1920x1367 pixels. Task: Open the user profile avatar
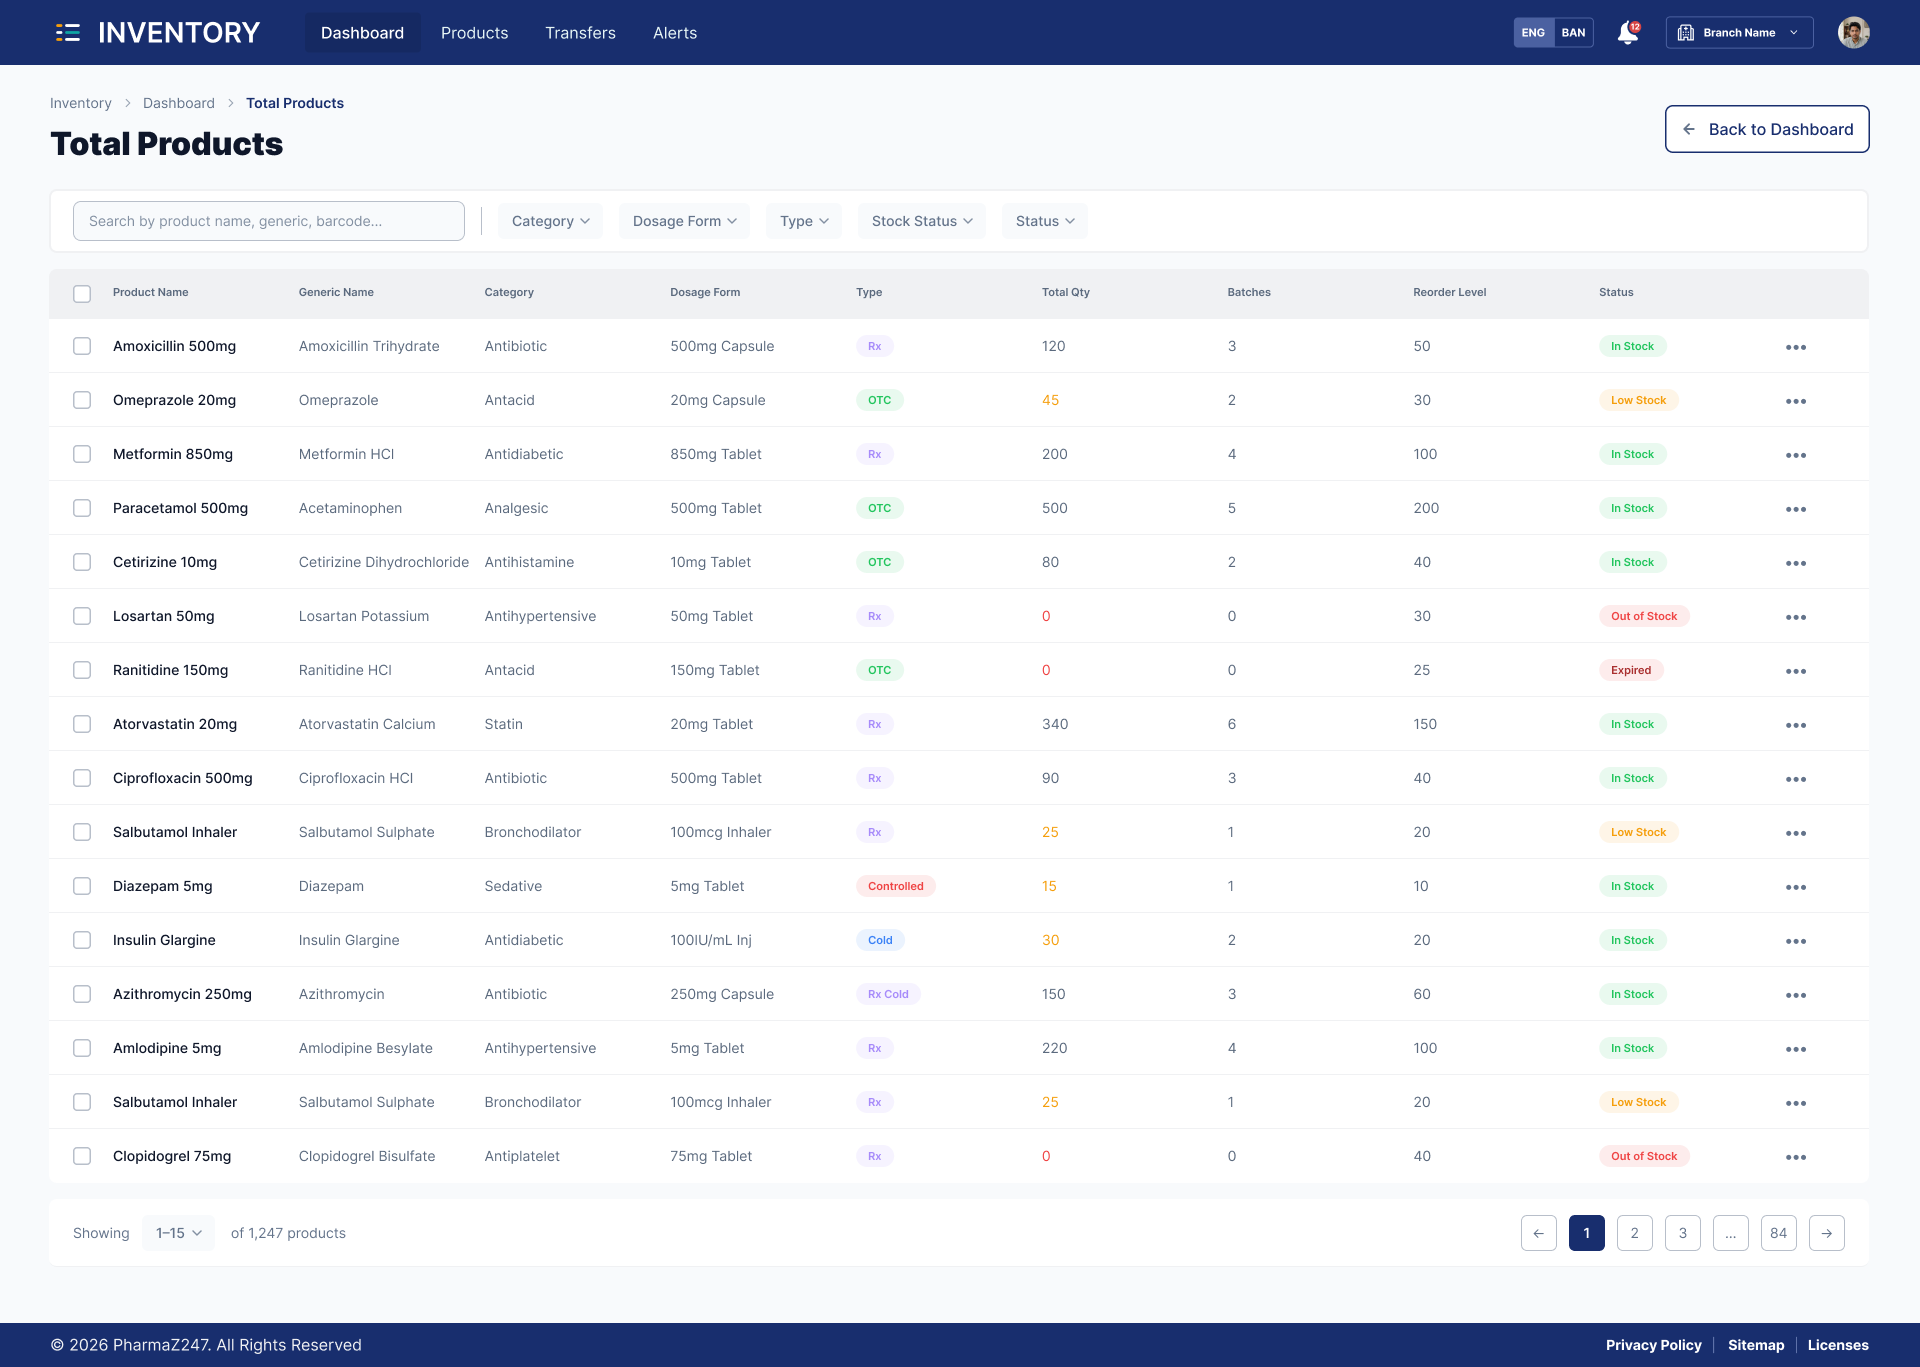coord(1853,33)
